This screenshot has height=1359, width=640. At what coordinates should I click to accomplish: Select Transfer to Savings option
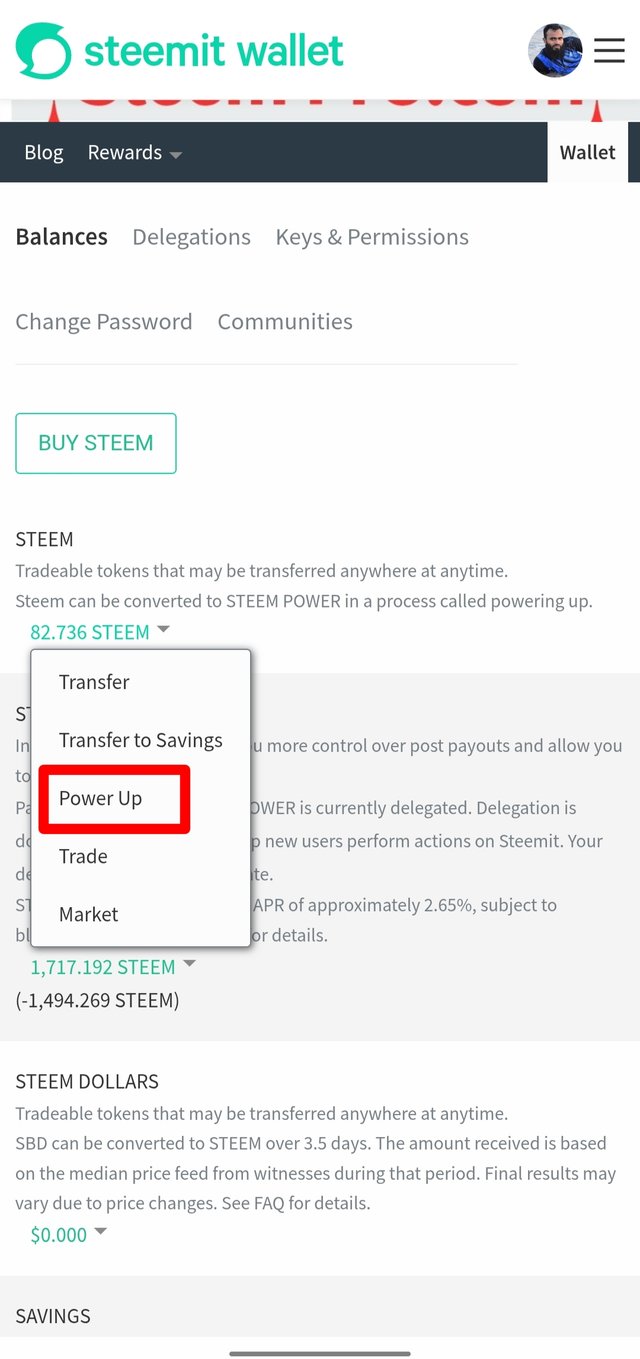pos(141,740)
